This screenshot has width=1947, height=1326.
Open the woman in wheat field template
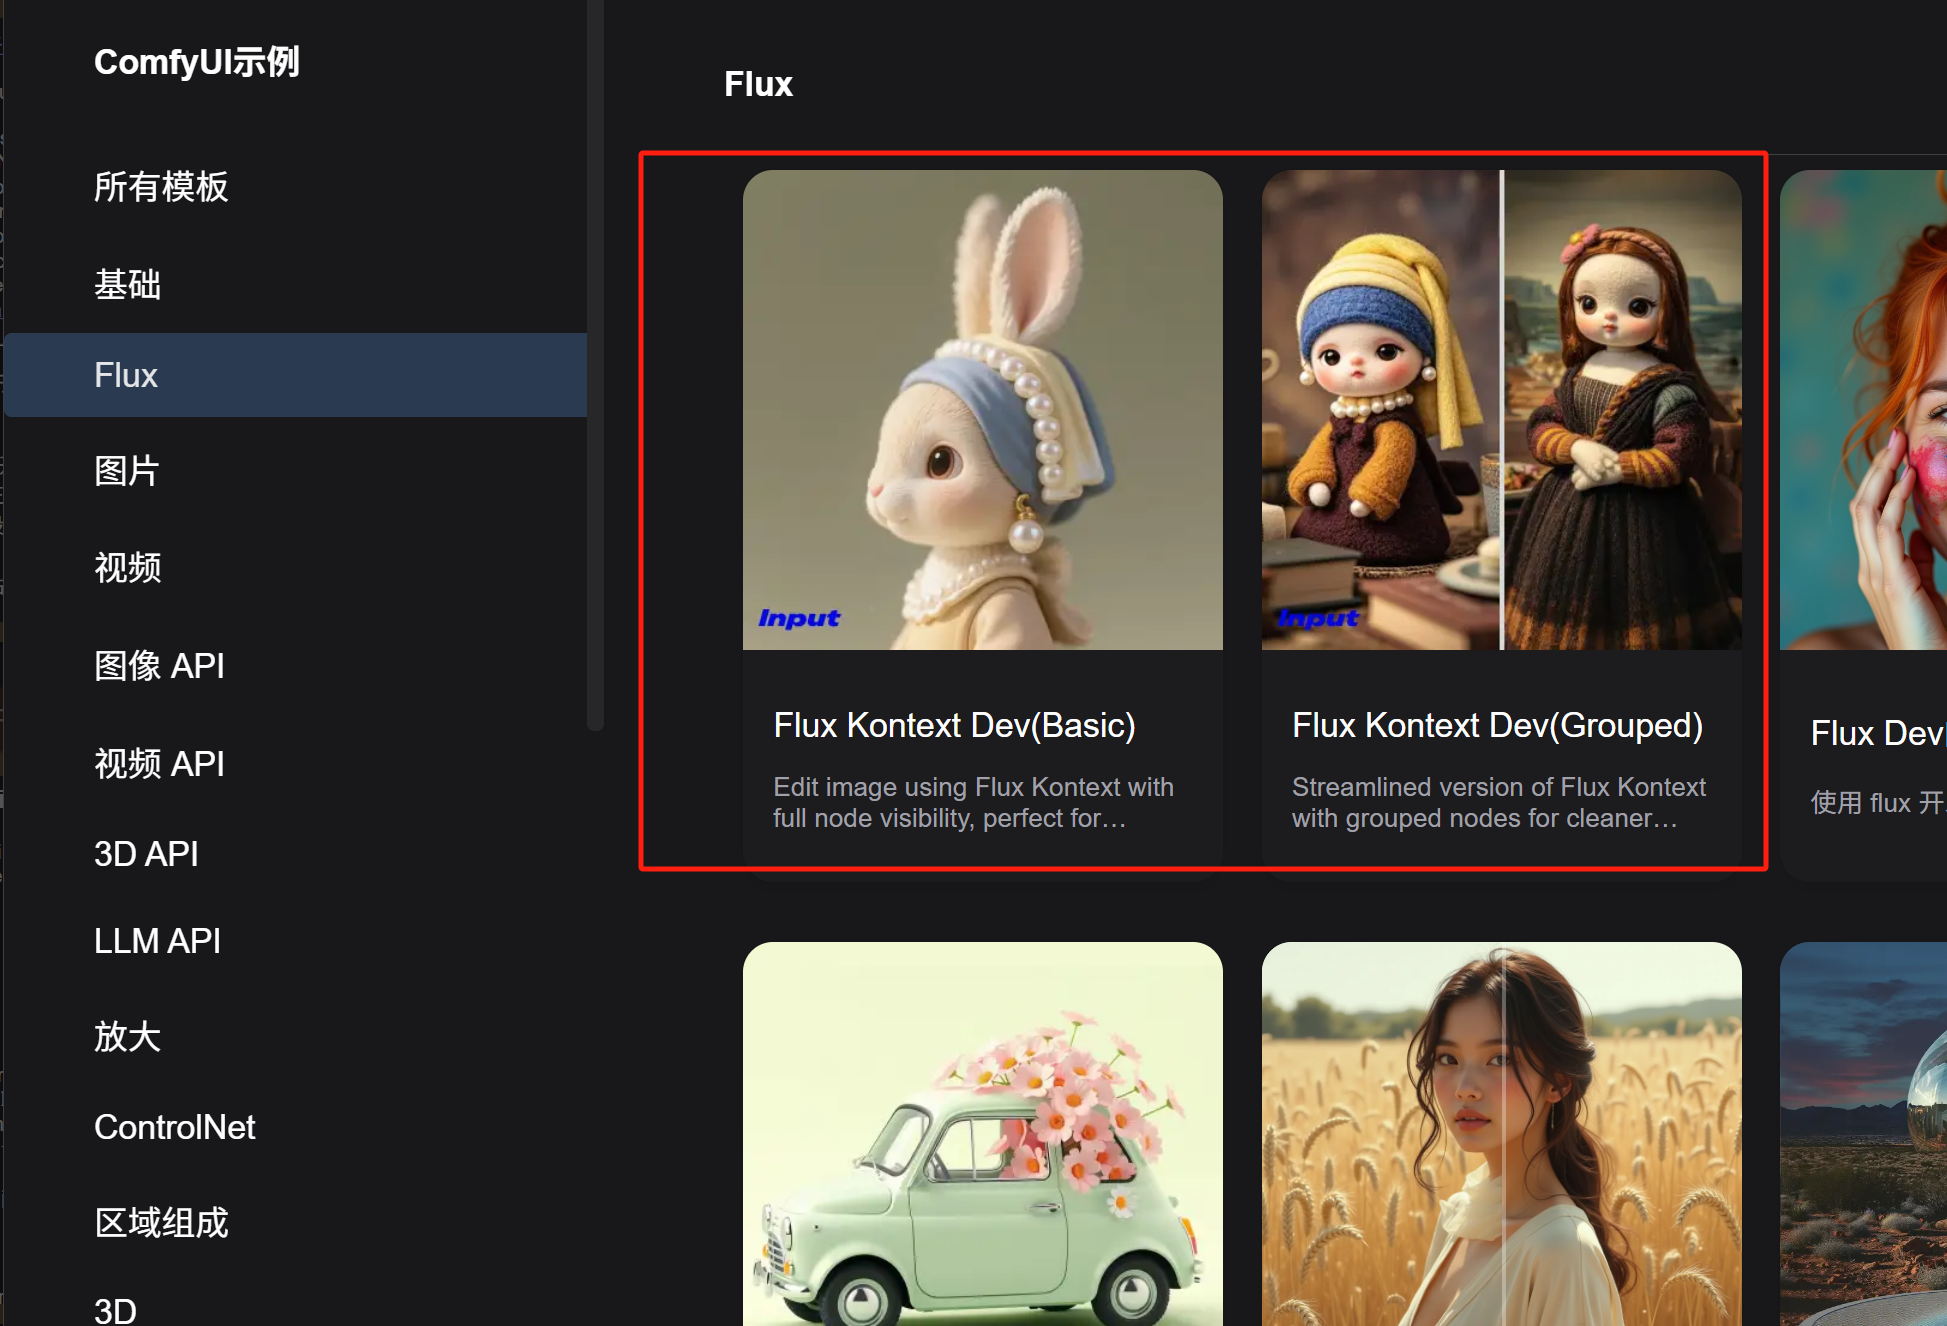[1500, 1133]
